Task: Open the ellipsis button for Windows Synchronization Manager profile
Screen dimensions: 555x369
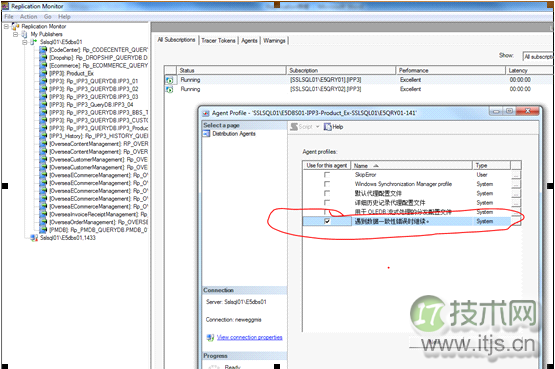Action: click(516, 184)
